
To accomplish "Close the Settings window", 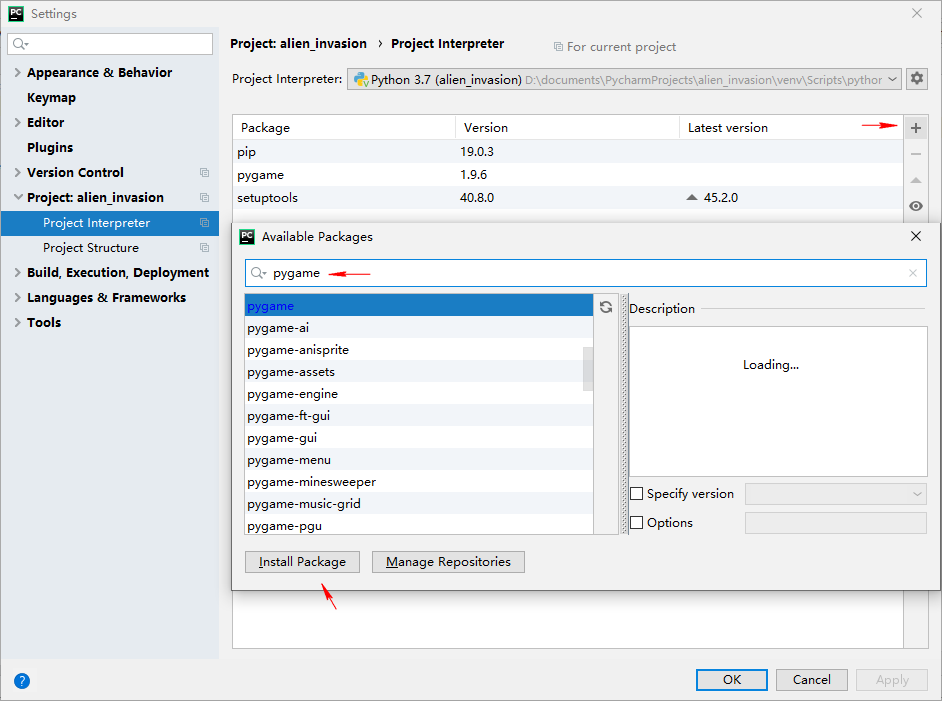I will 917,13.
